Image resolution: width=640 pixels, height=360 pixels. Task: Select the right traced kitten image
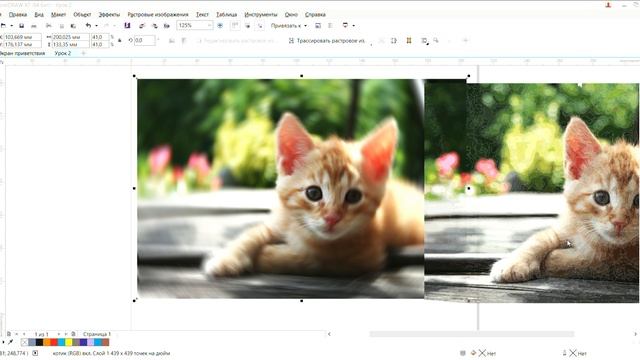(x=552, y=193)
